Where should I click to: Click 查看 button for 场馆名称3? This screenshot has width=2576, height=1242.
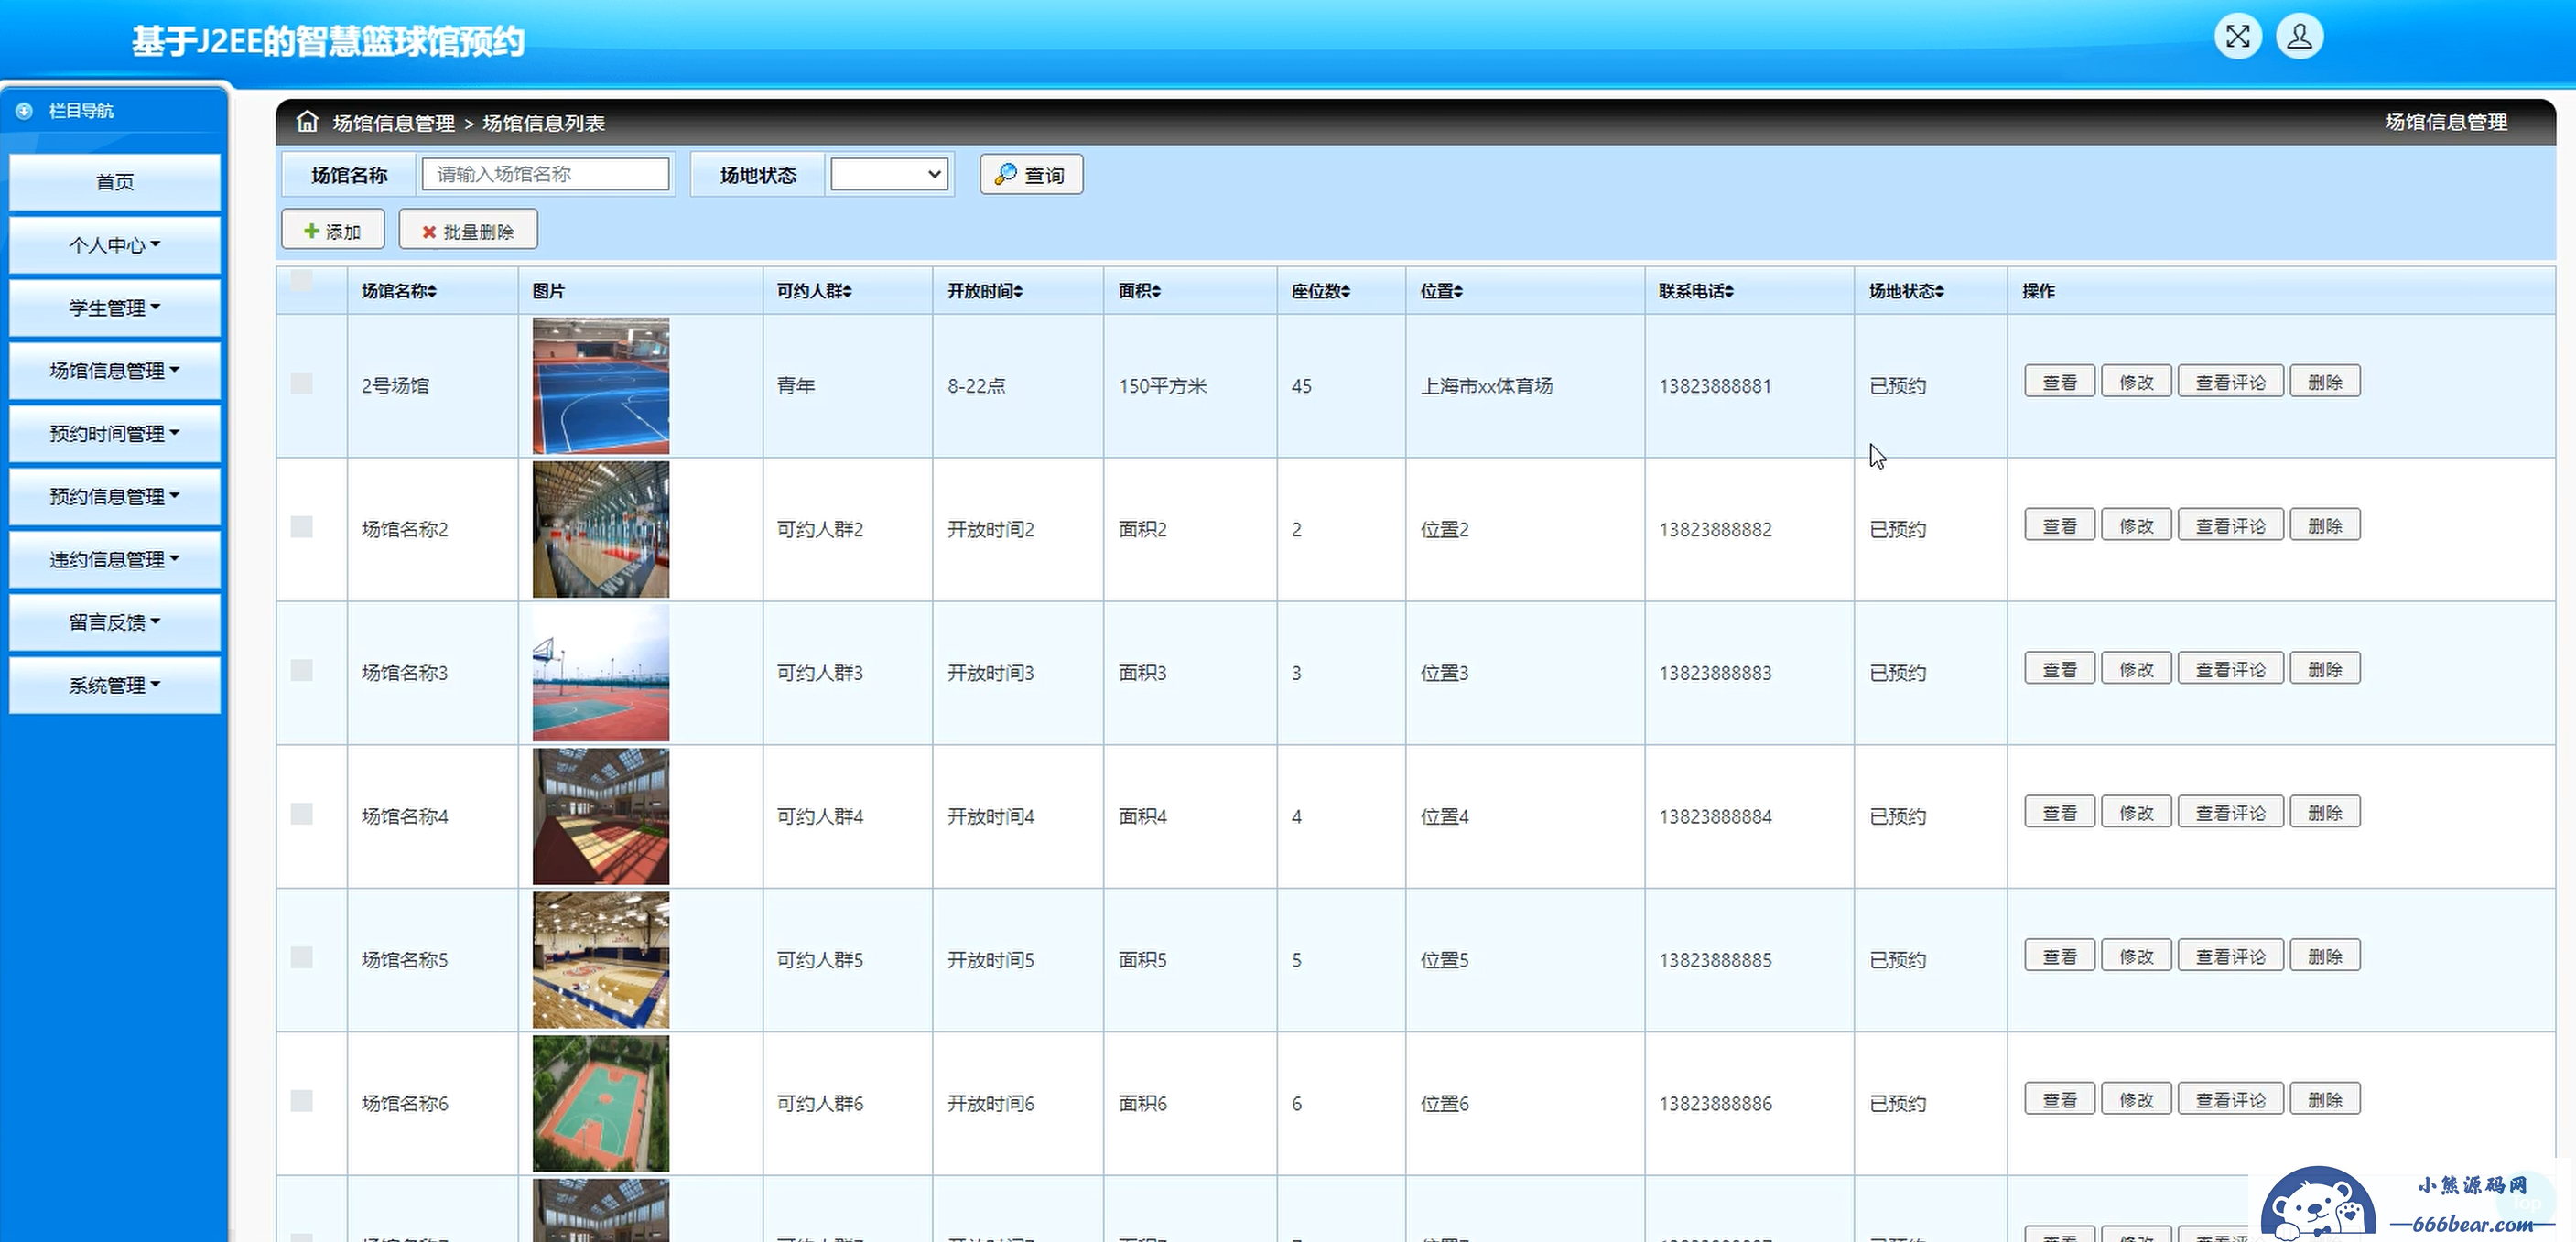pos(2059,669)
